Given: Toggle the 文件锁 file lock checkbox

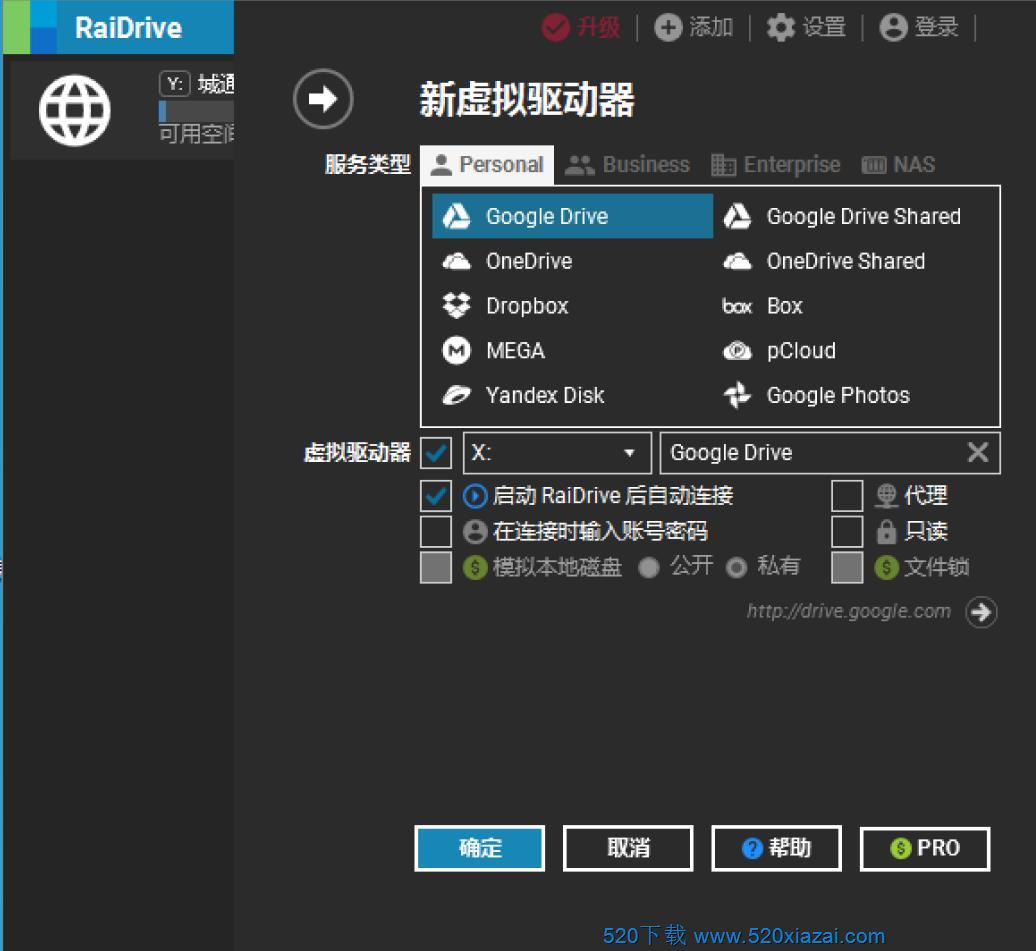Looking at the screenshot, I should coord(847,568).
